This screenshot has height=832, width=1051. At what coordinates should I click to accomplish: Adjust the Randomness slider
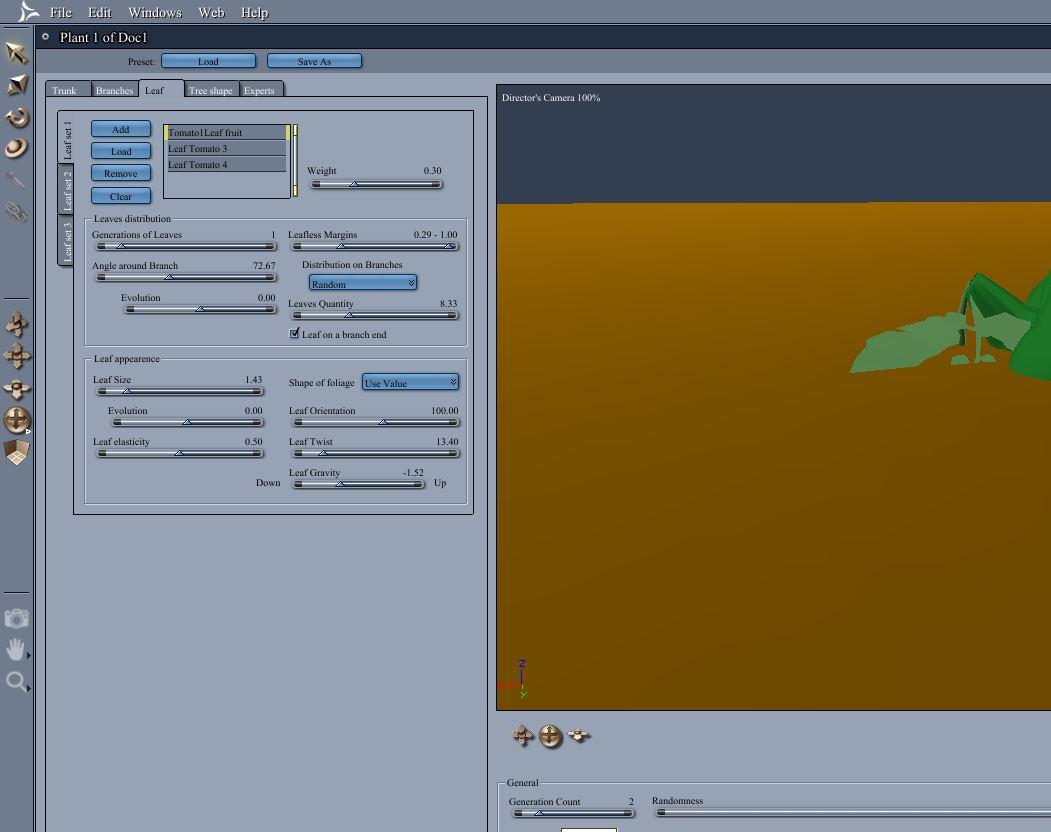point(853,813)
